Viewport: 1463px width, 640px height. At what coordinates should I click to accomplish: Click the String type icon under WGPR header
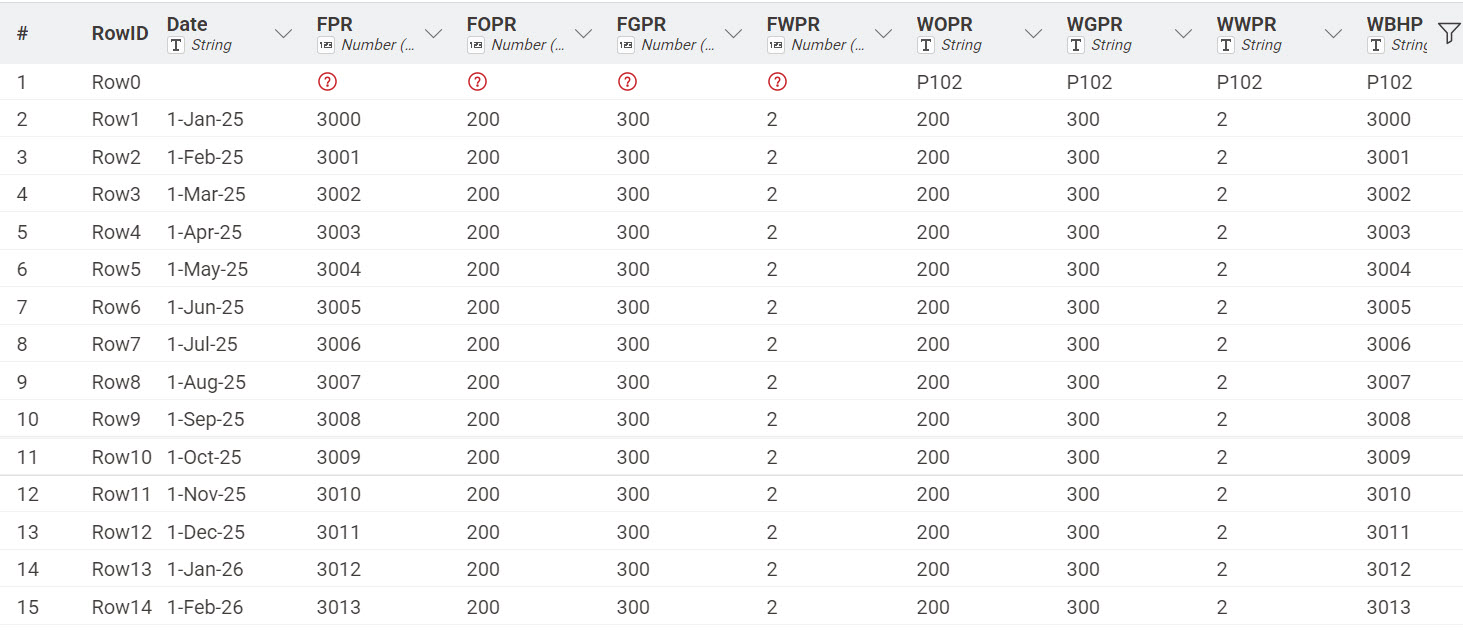tap(1076, 45)
